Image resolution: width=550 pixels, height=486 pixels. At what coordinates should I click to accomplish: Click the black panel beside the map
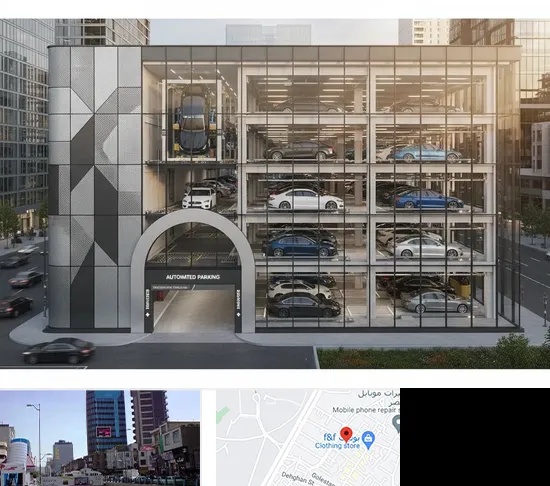pos(475,437)
